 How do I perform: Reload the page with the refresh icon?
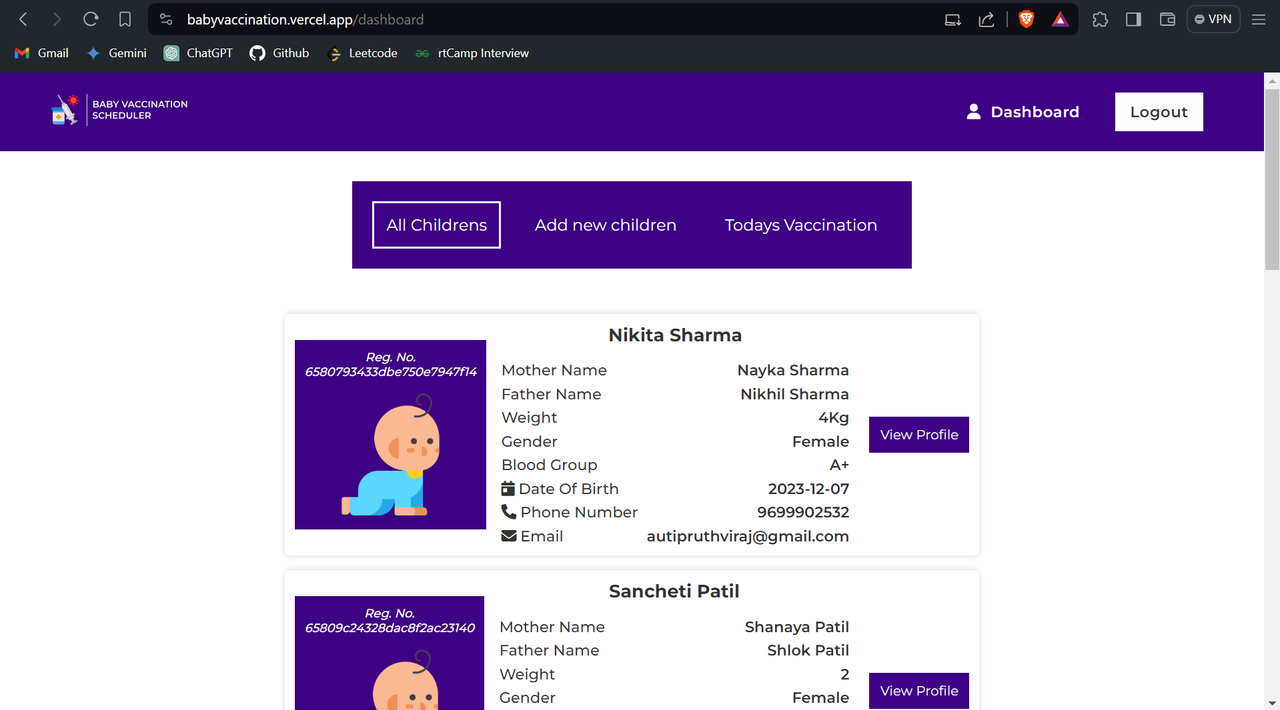(91, 19)
